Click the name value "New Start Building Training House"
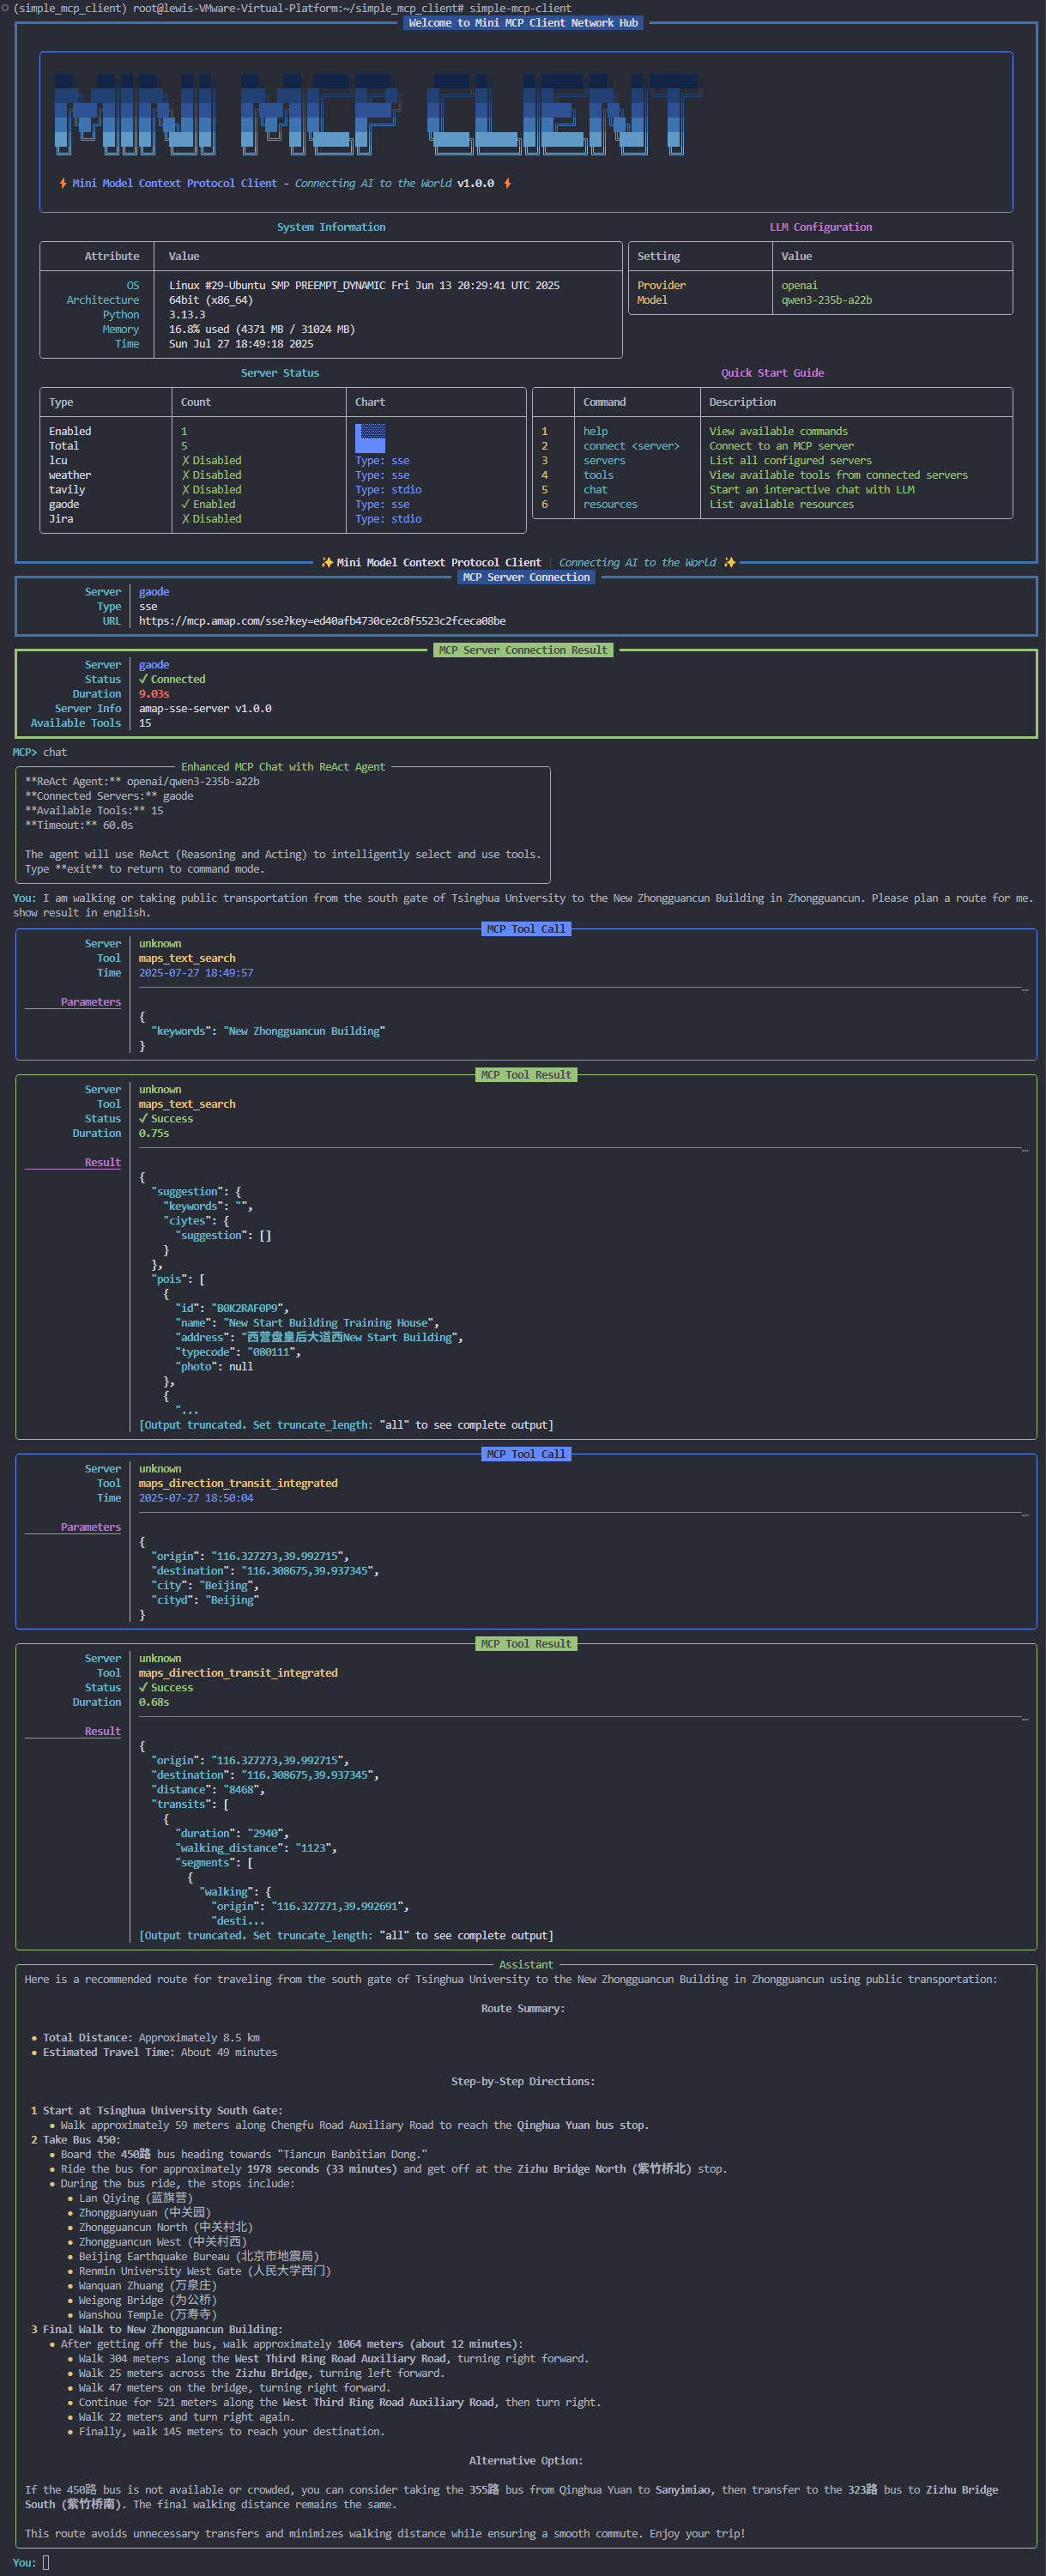The image size is (1046, 2576). tap(331, 1322)
